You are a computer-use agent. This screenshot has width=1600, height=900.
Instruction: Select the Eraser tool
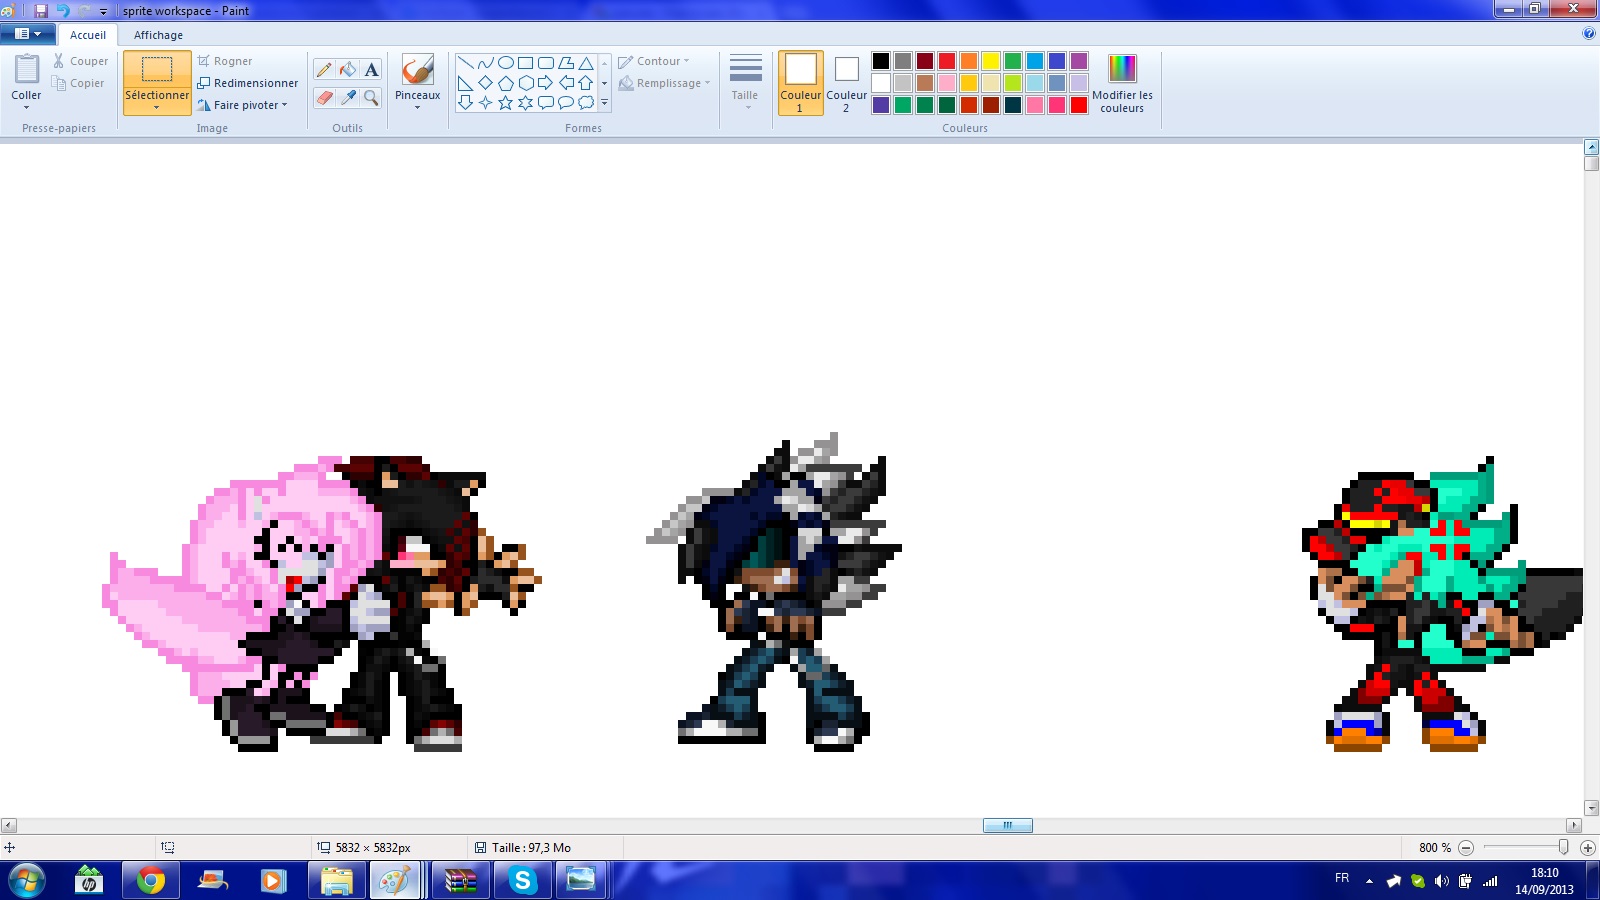[324, 97]
